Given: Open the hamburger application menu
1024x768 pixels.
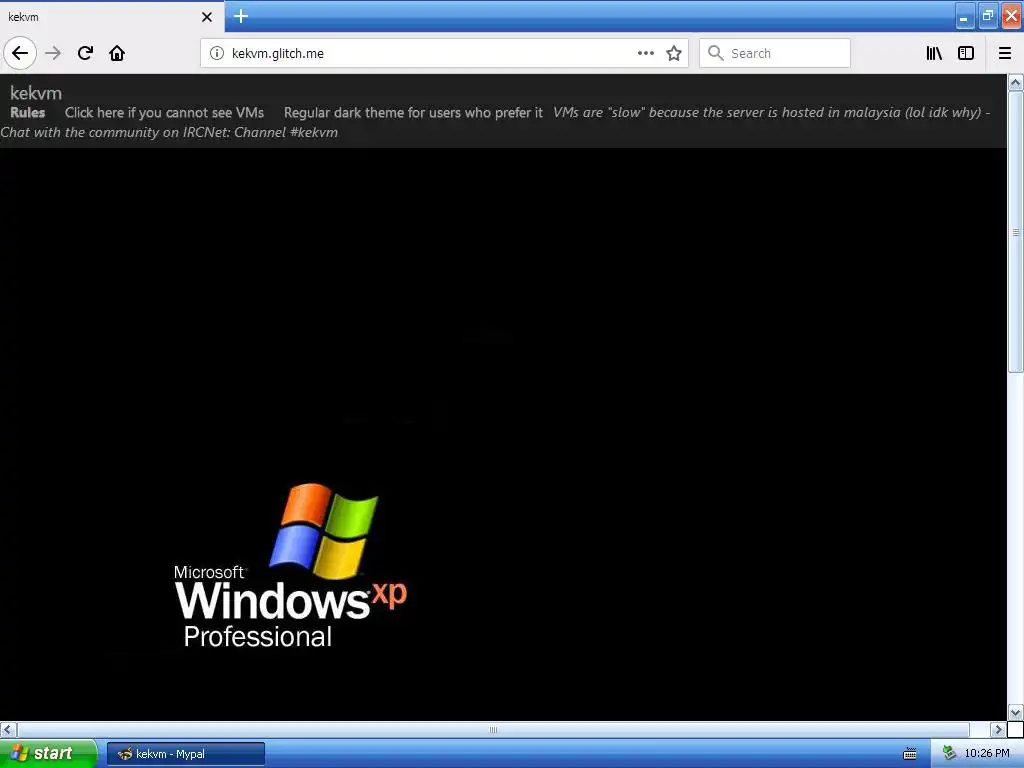Looking at the screenshot, I should (1005, 53).
